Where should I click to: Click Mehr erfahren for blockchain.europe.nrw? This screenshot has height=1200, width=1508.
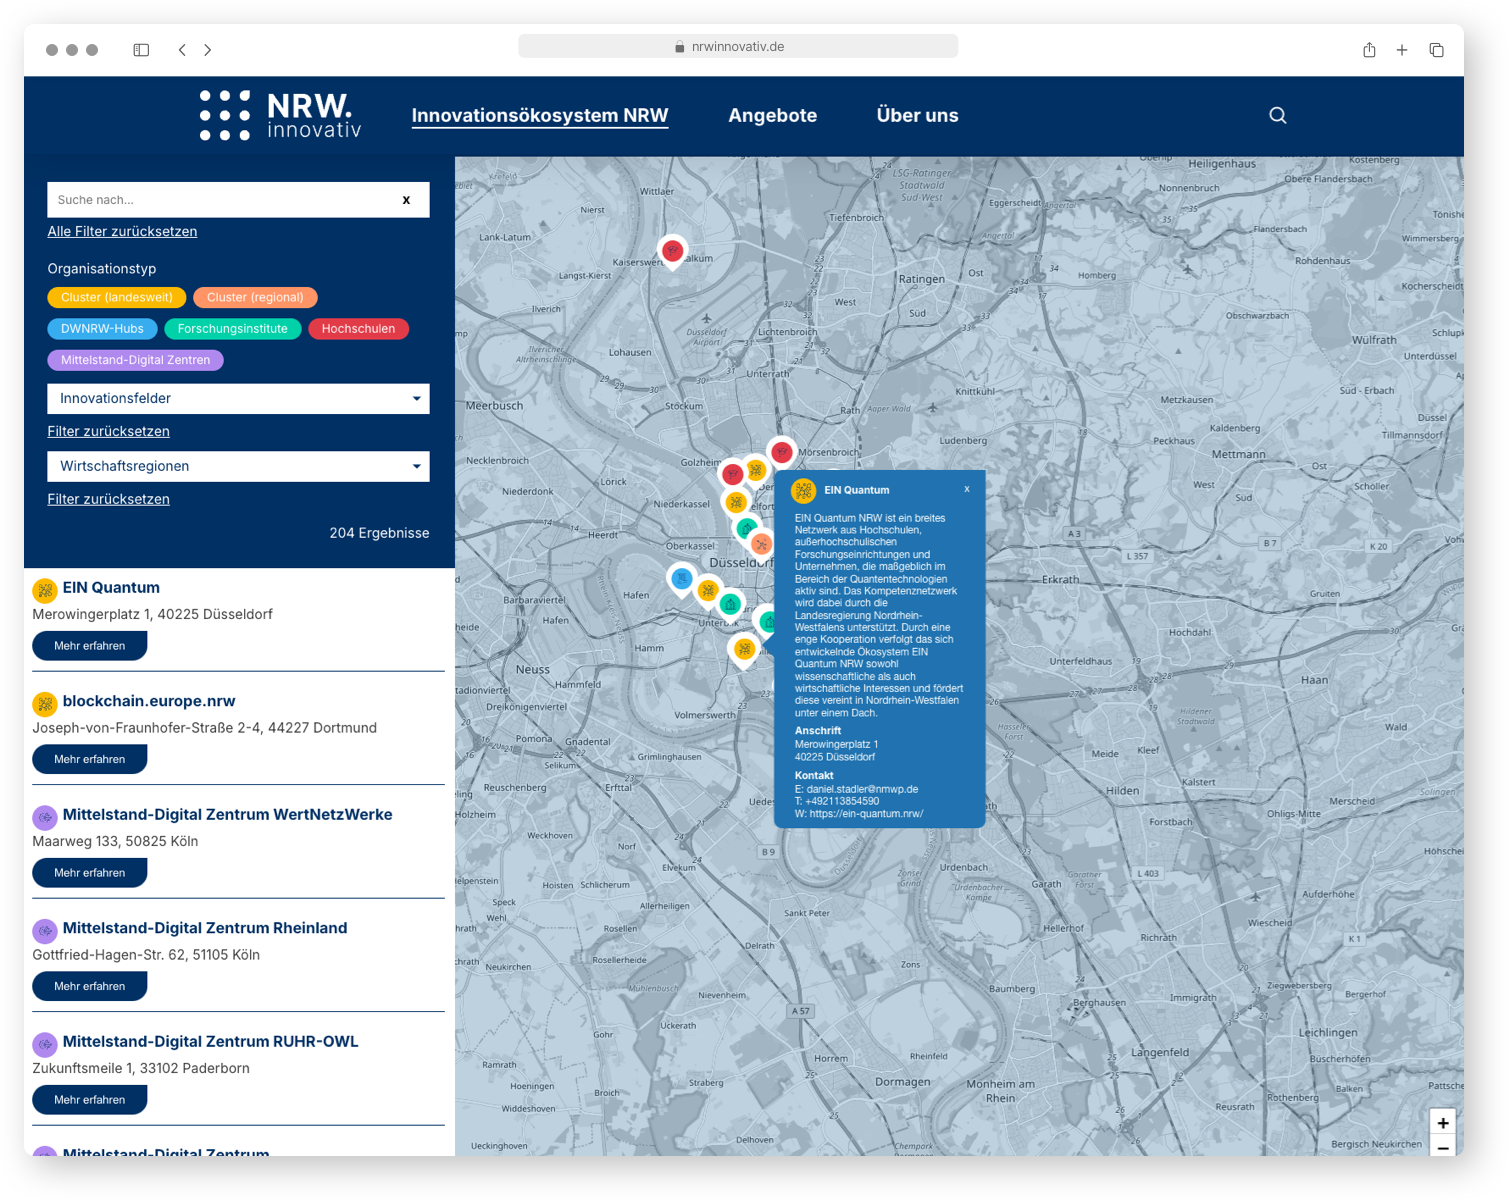pos(90,760)
